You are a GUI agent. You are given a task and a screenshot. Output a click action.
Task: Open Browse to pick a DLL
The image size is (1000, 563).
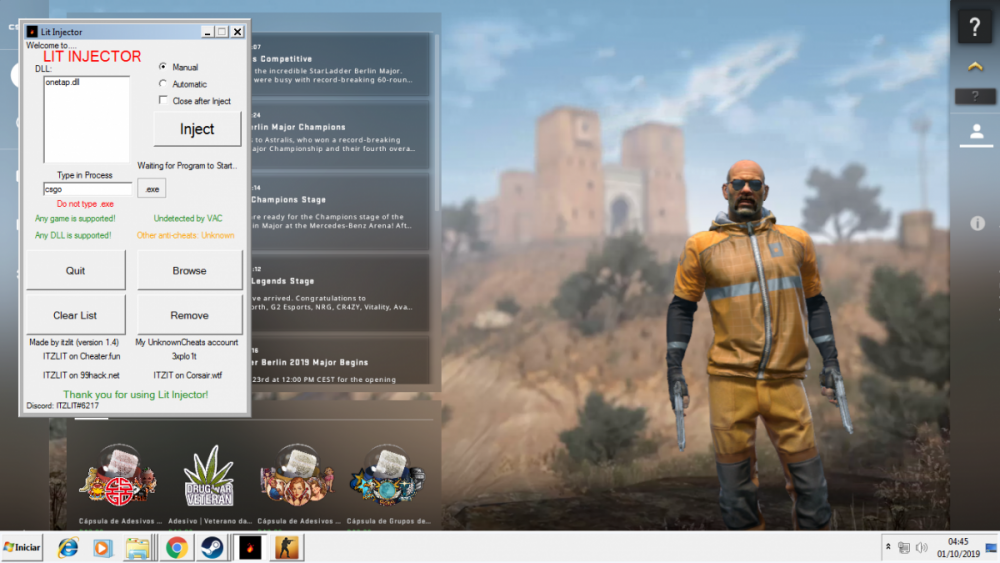click(189, 270)
